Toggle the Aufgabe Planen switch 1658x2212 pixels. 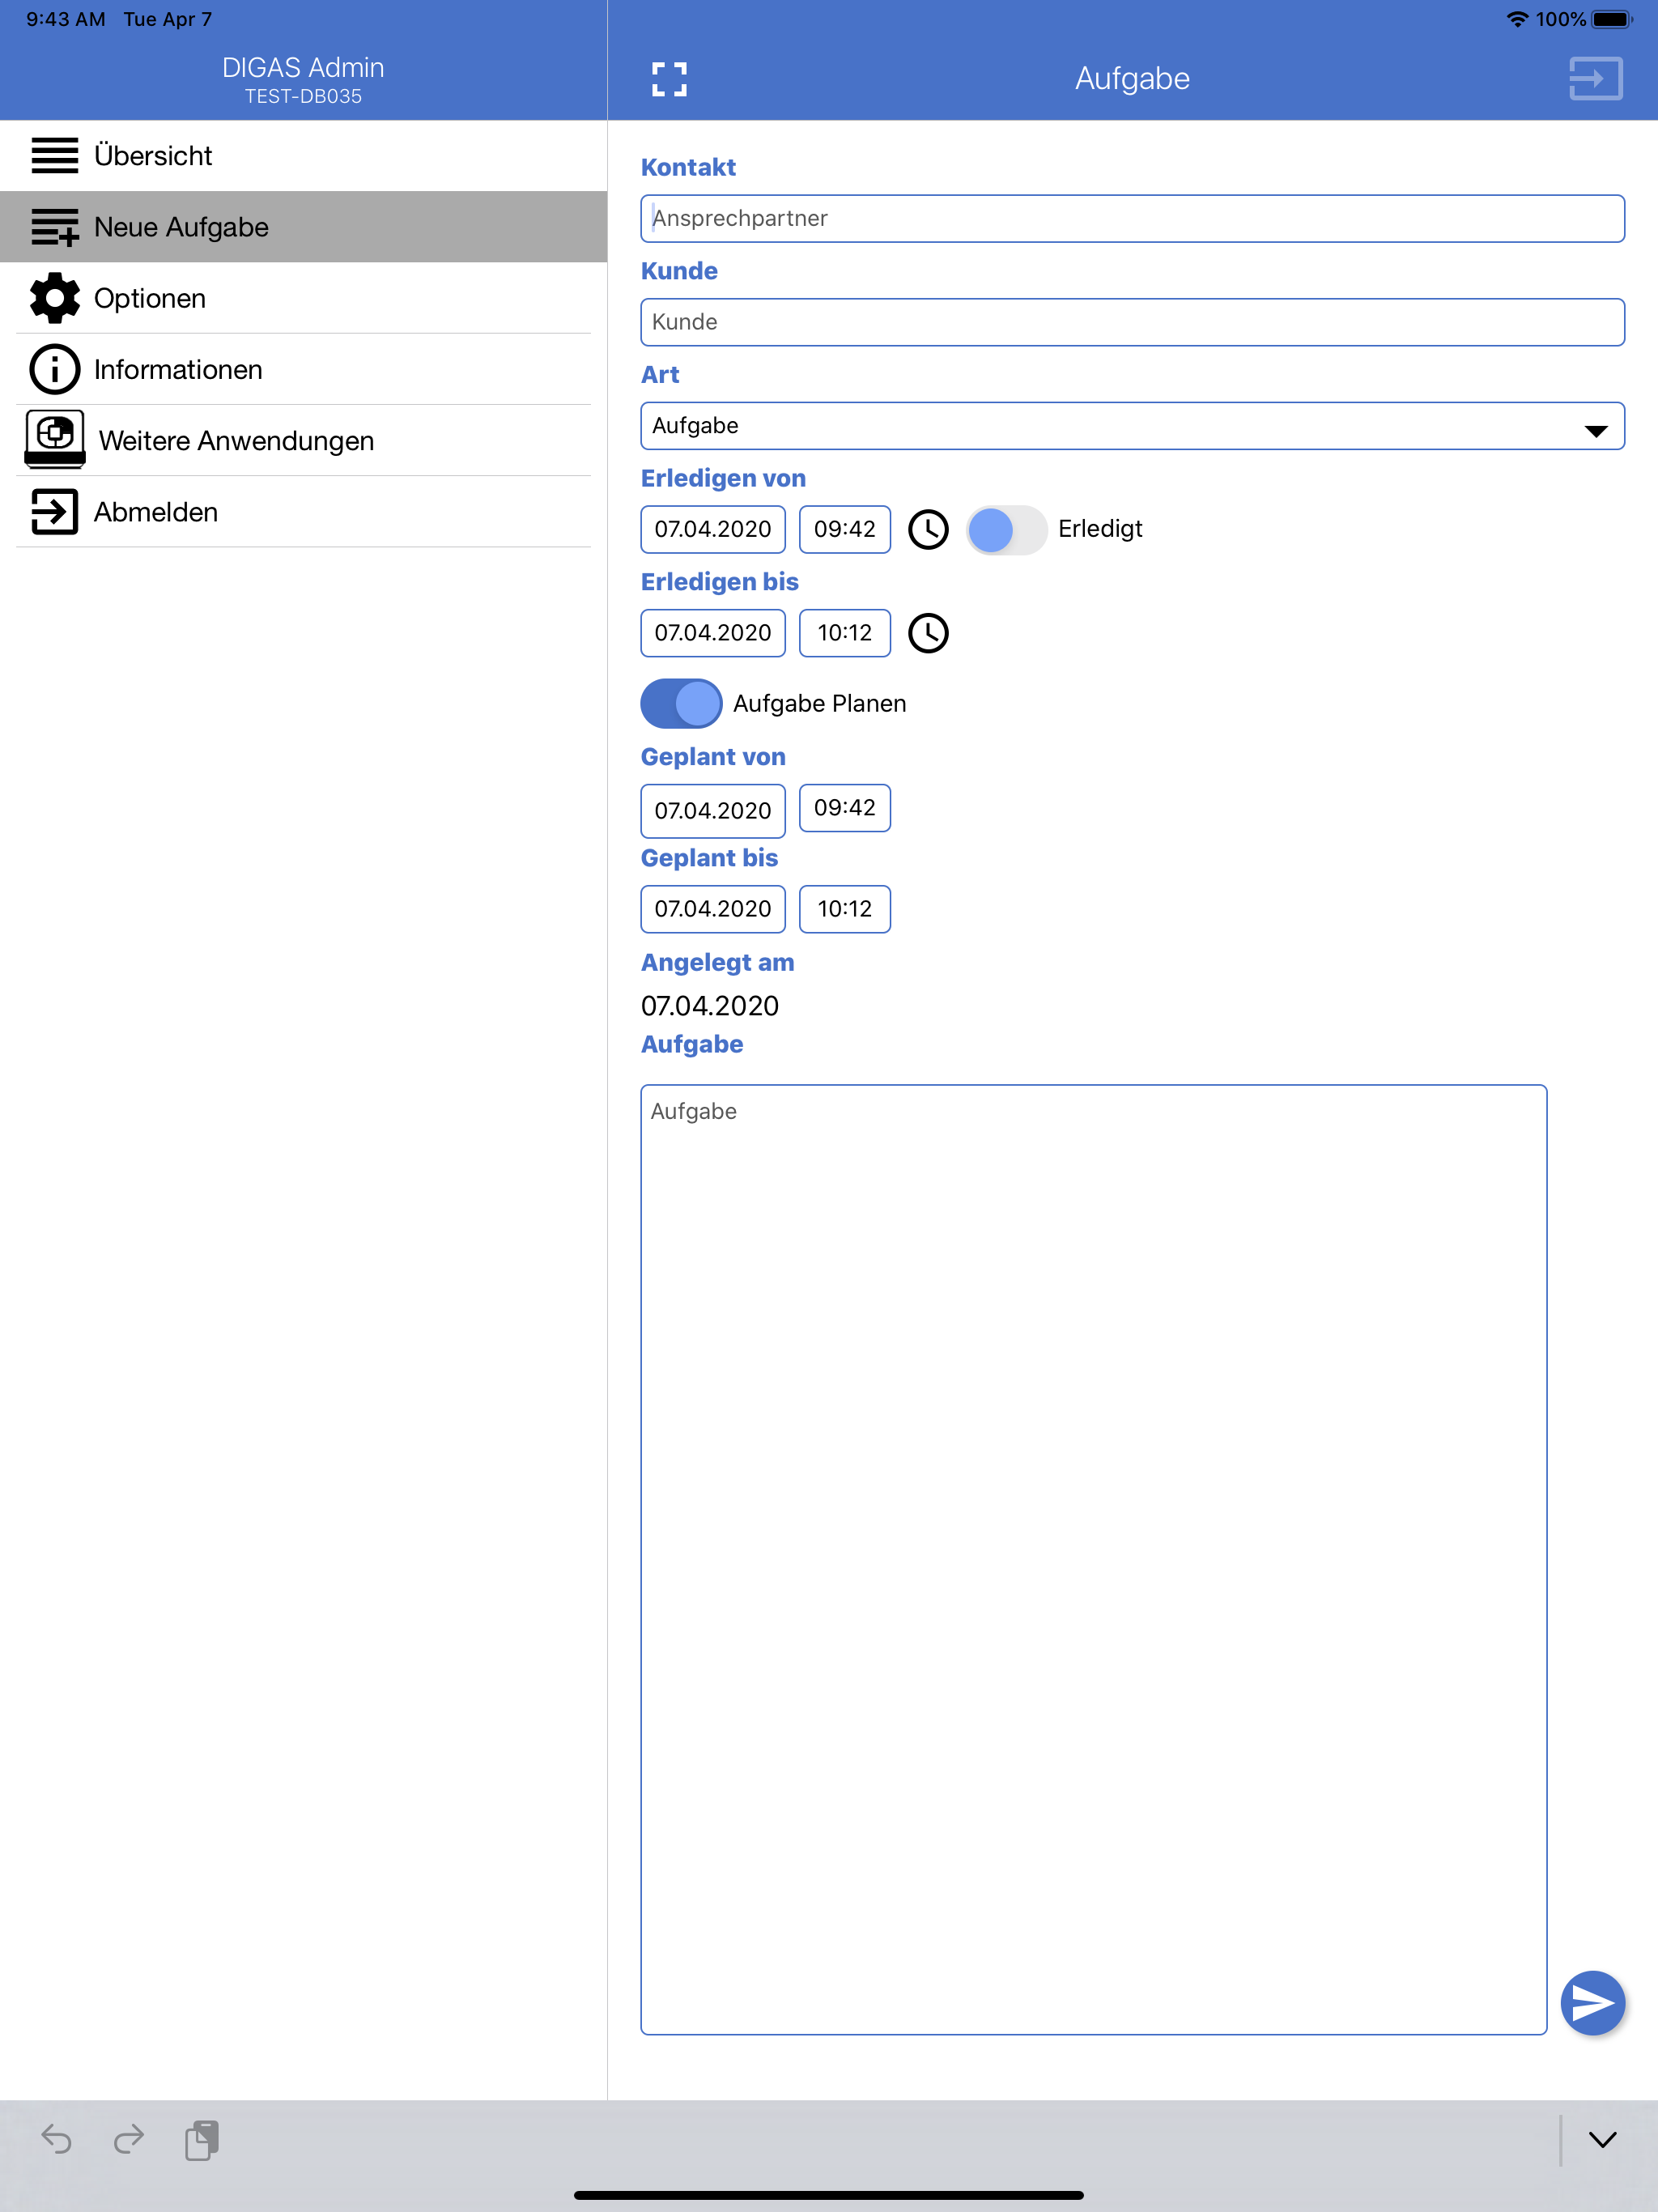(681, 704)
